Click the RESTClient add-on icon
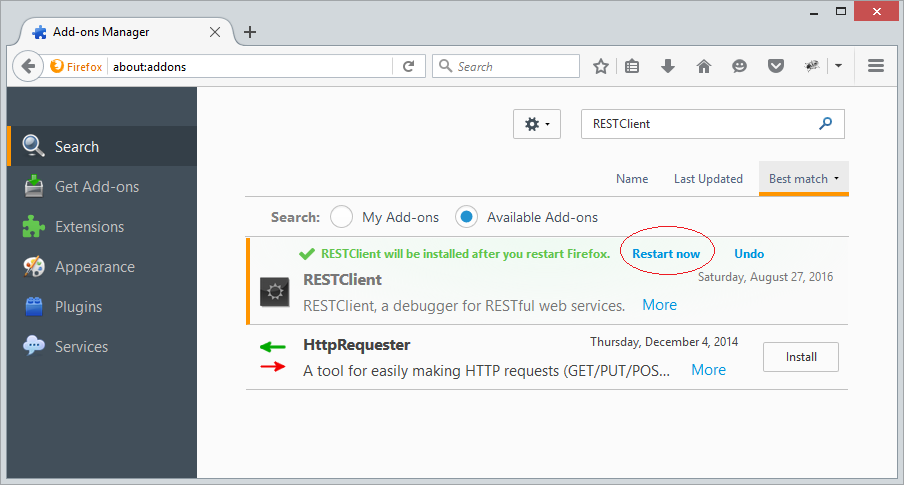Screen dimensions: 904x485 tap(274, 292)
